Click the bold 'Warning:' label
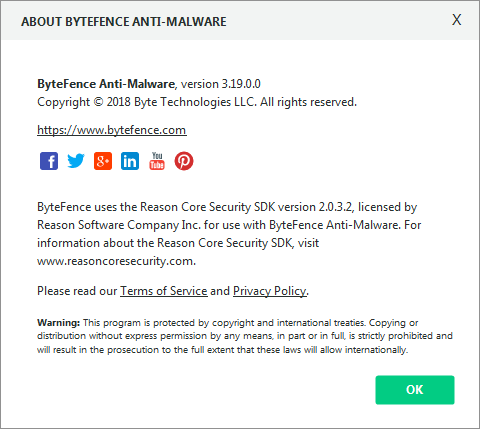The height and width of the screenshot is (430, 480). 59,323
